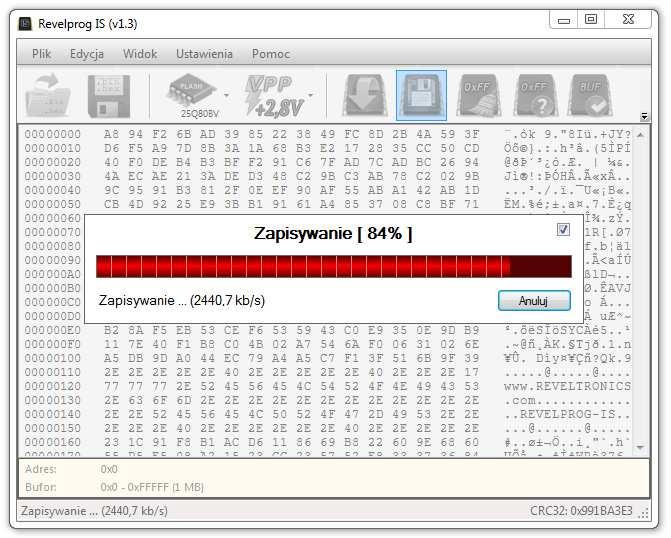Open file with the folder icon
Image resolution: width=671 pixels, height=538 pixels.
(48, 95)
